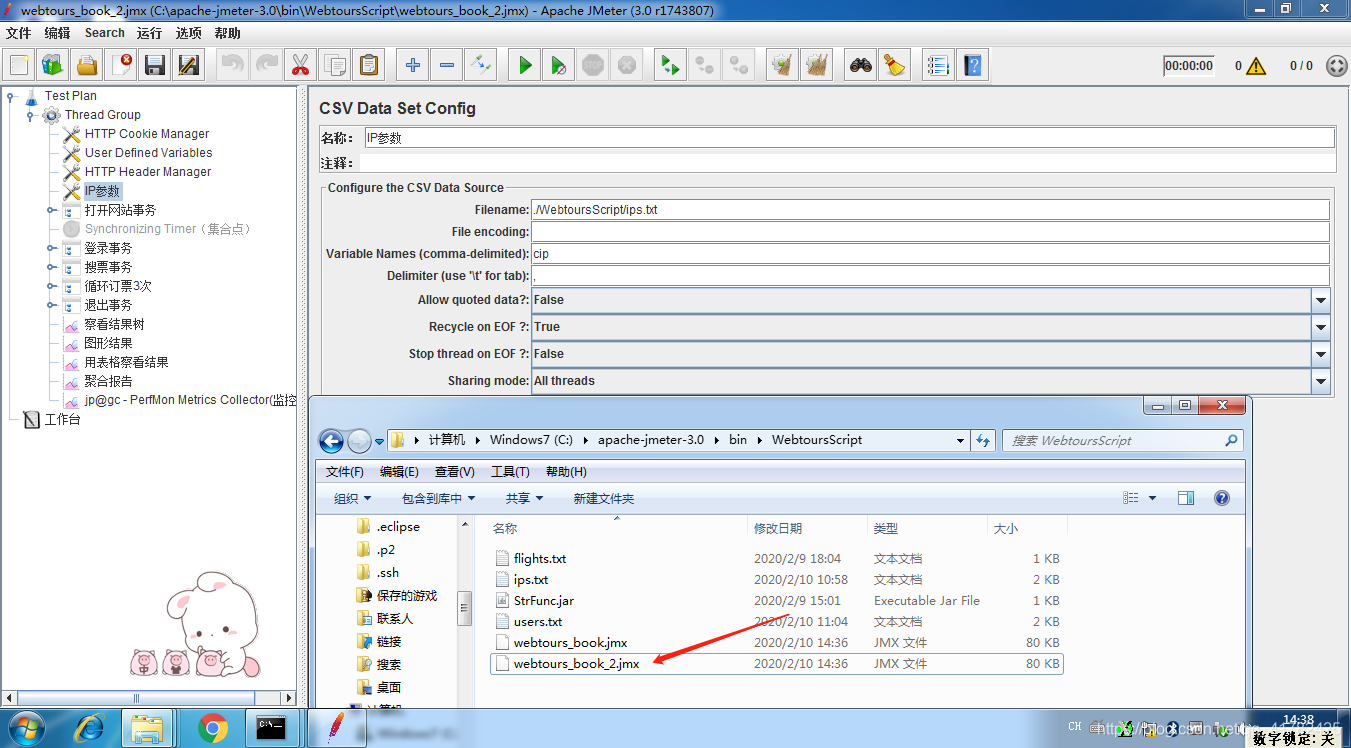
Task: Collapse the Thread Group tree node
Action: [31, 115]
